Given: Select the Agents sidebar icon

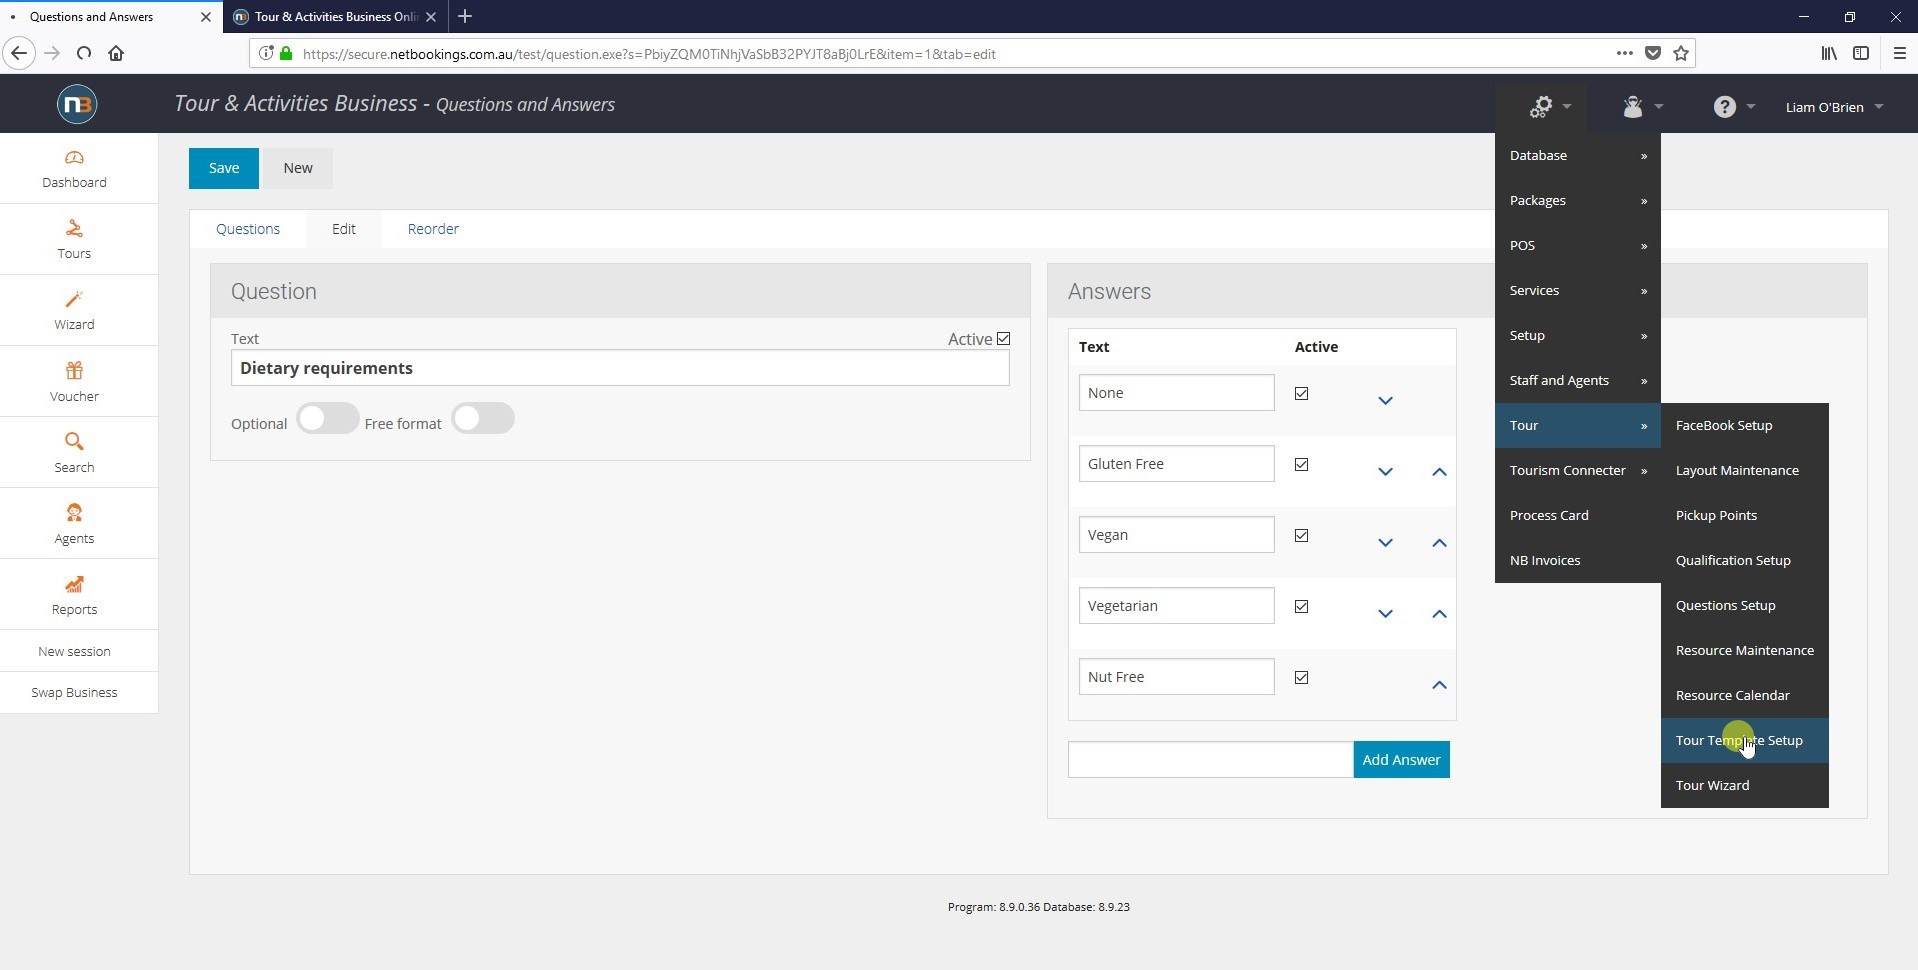Looking at the screenshot, I should pyautogui.click(x=73, y=523).
